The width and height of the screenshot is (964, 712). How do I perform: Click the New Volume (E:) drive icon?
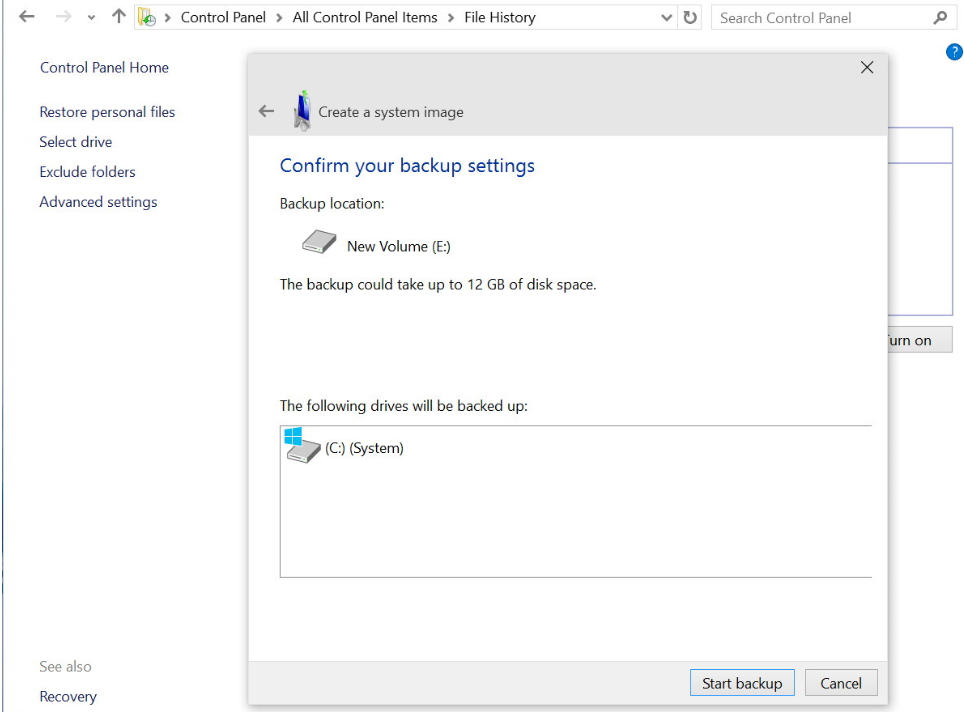pyautogui.click(x=319, y=242)
